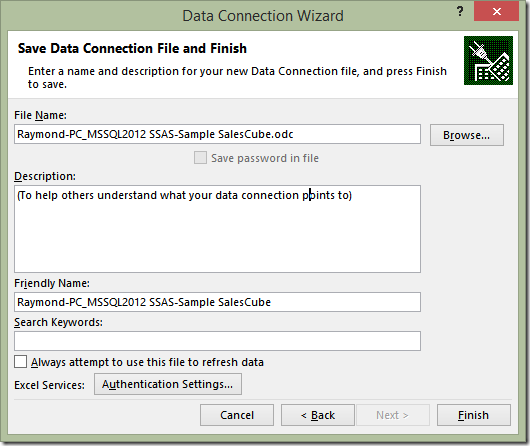Click inside the Description text area
Image resolution: width=530 pixels, height=446 pixels.
click(x=217, y=229)
